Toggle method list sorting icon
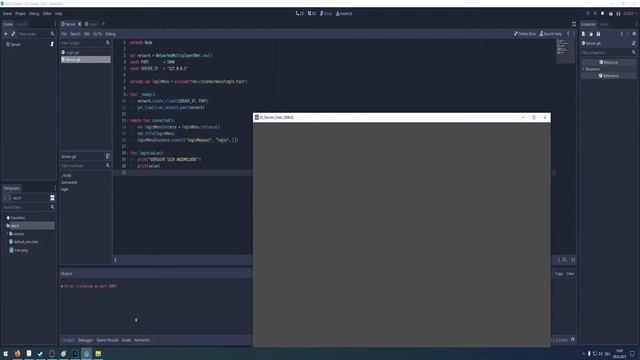Viewport: 640px width, 360px height. click(x=108, y=156)
